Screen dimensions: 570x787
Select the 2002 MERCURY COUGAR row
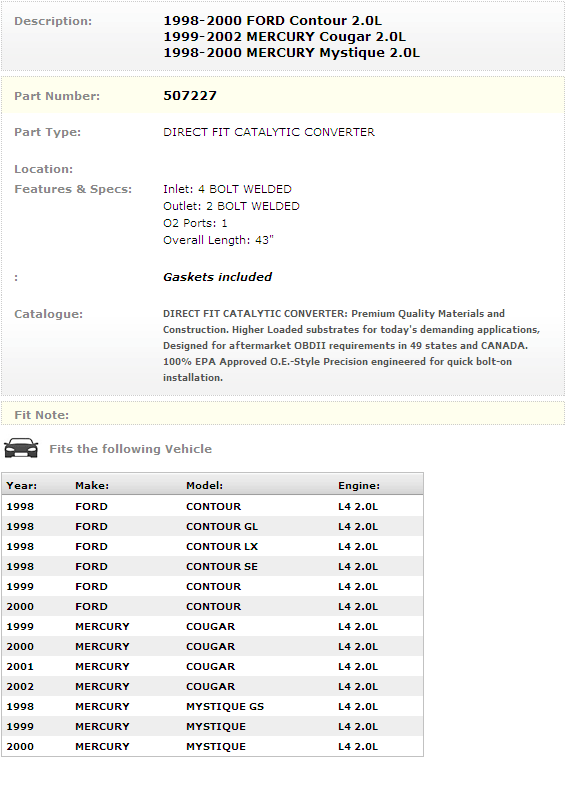pos(212,687)
